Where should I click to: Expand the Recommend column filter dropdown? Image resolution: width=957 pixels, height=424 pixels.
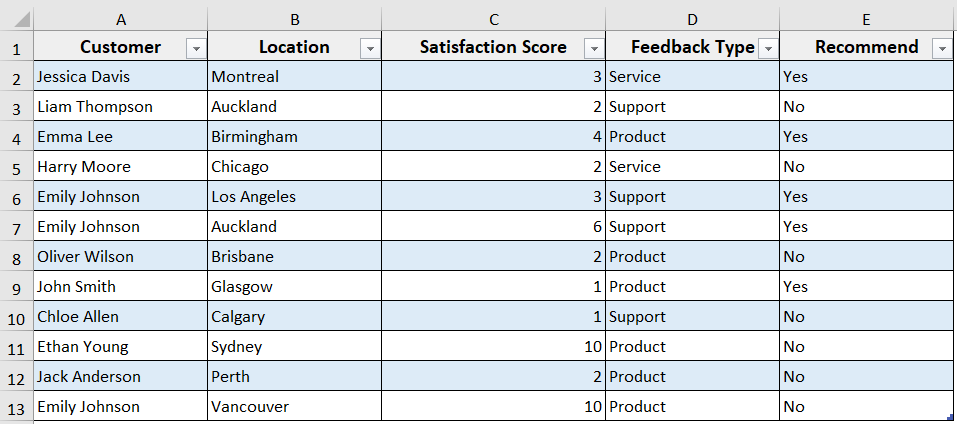(941, 48)
